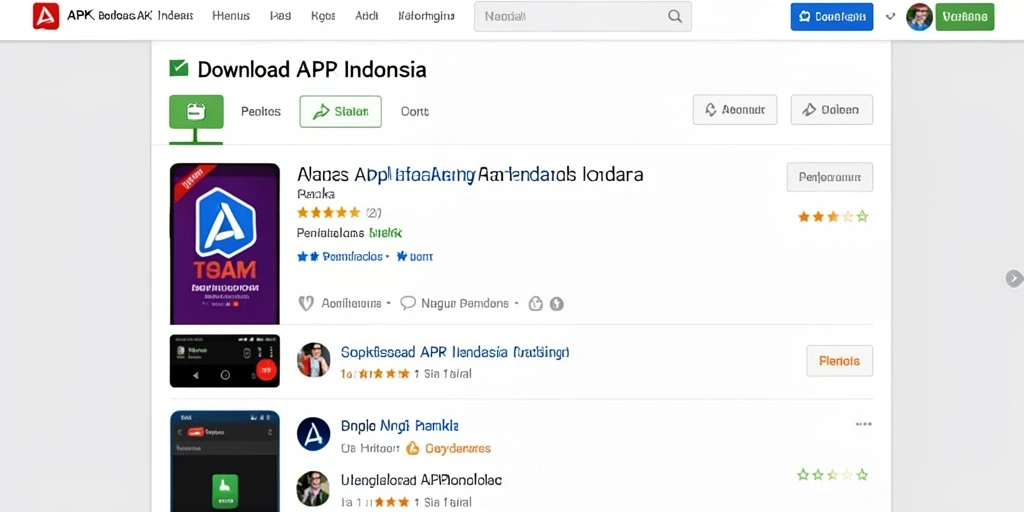Open the Audi menu item
This screenshot has height=512, width=1024.
(366, 16)
